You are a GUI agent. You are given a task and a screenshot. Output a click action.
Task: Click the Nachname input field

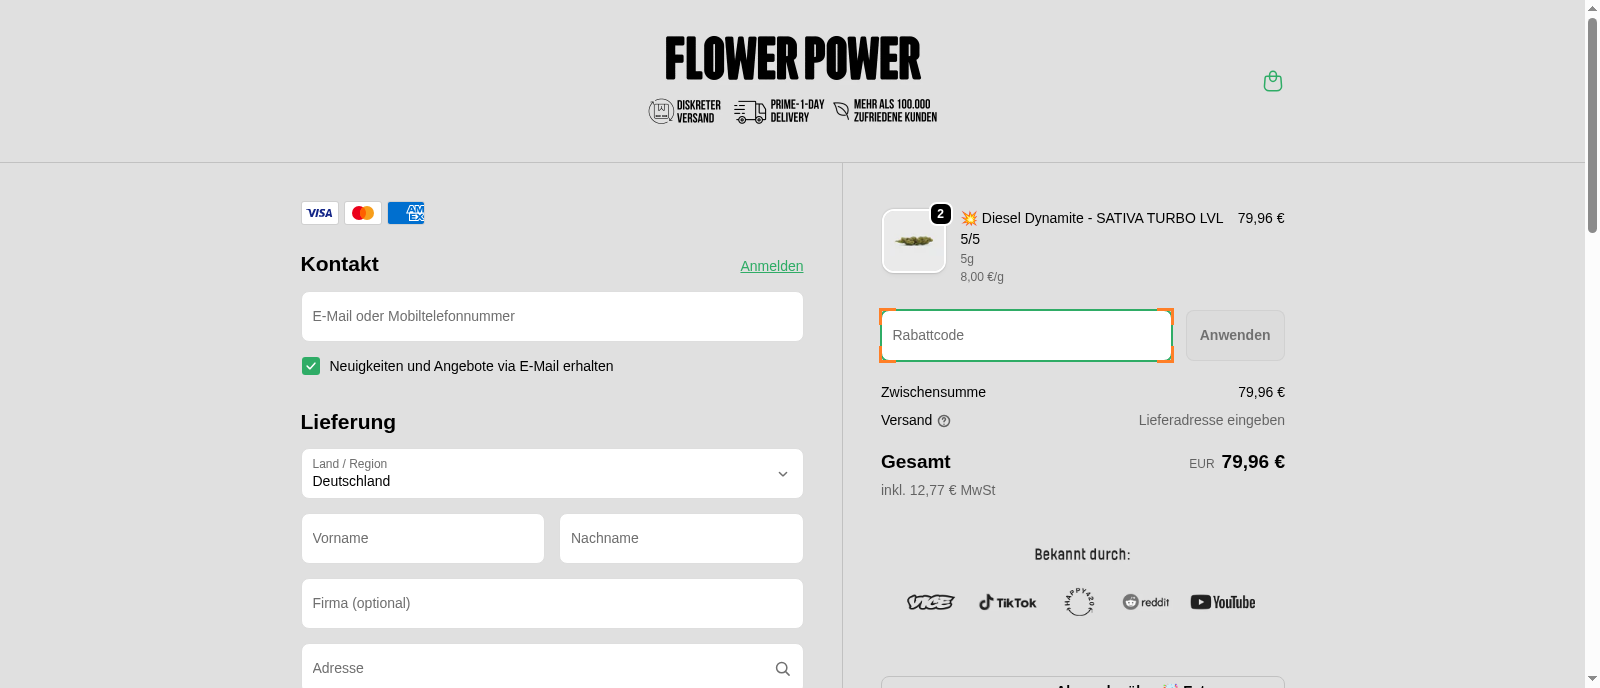[681, 538]
